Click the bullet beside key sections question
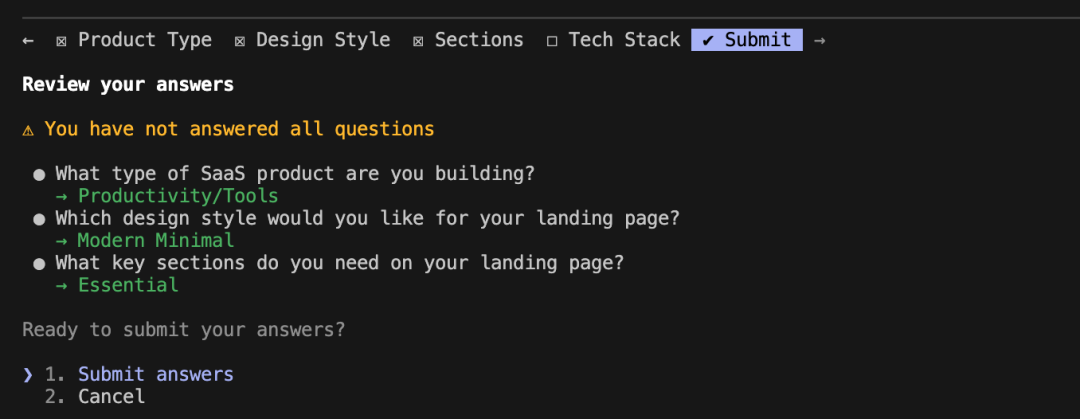Image resolution: width=1080 pixels, height=419 pixels. [39, 263]
